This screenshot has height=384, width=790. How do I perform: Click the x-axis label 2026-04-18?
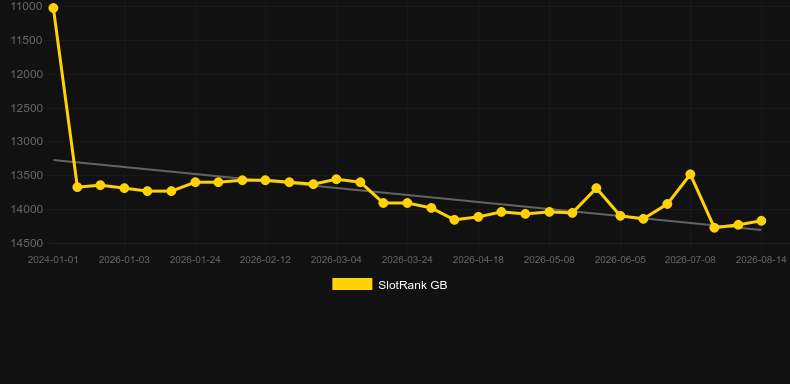click(x=478, y=260)
